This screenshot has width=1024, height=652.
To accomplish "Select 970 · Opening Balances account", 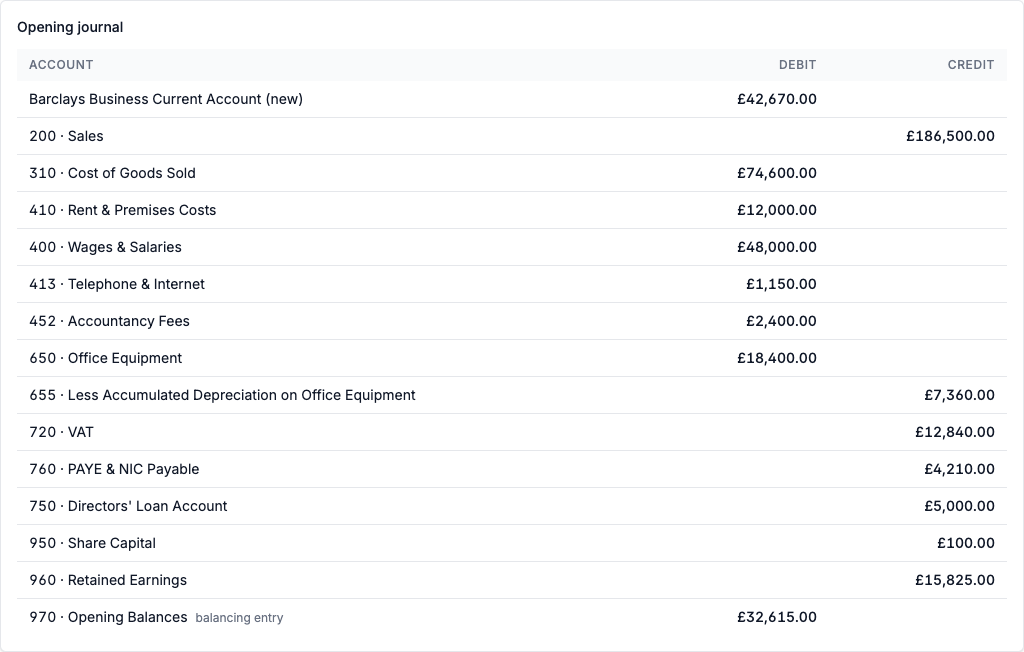I will pos(108,617).
